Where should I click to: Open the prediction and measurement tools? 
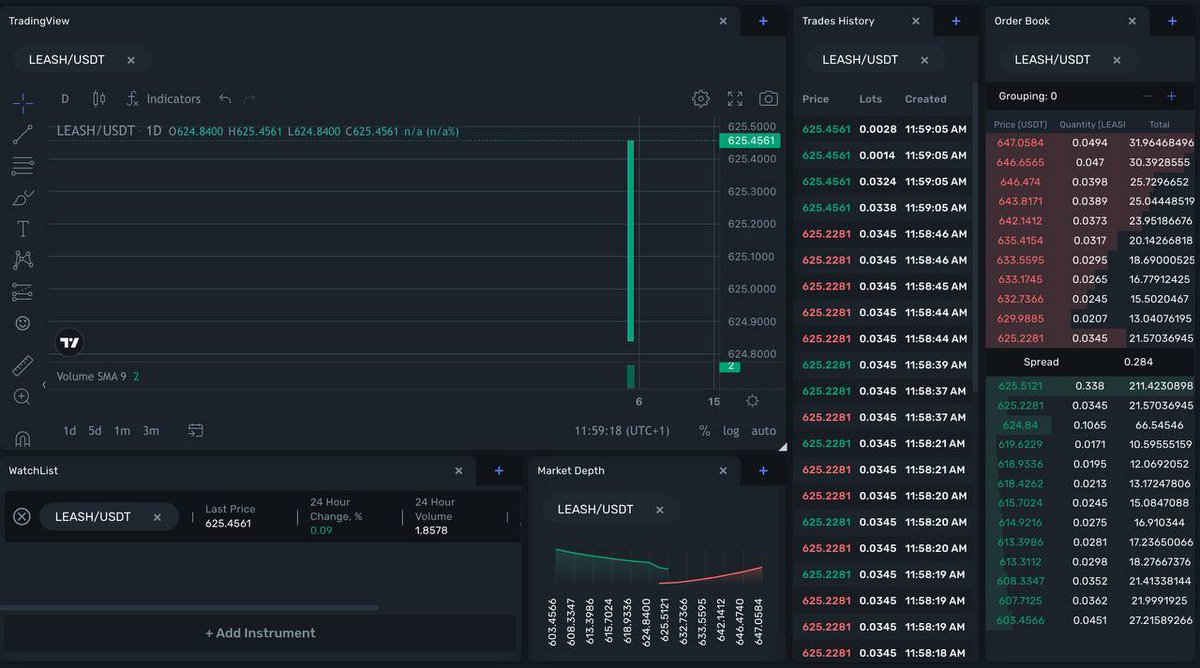(x=23, y=292)
